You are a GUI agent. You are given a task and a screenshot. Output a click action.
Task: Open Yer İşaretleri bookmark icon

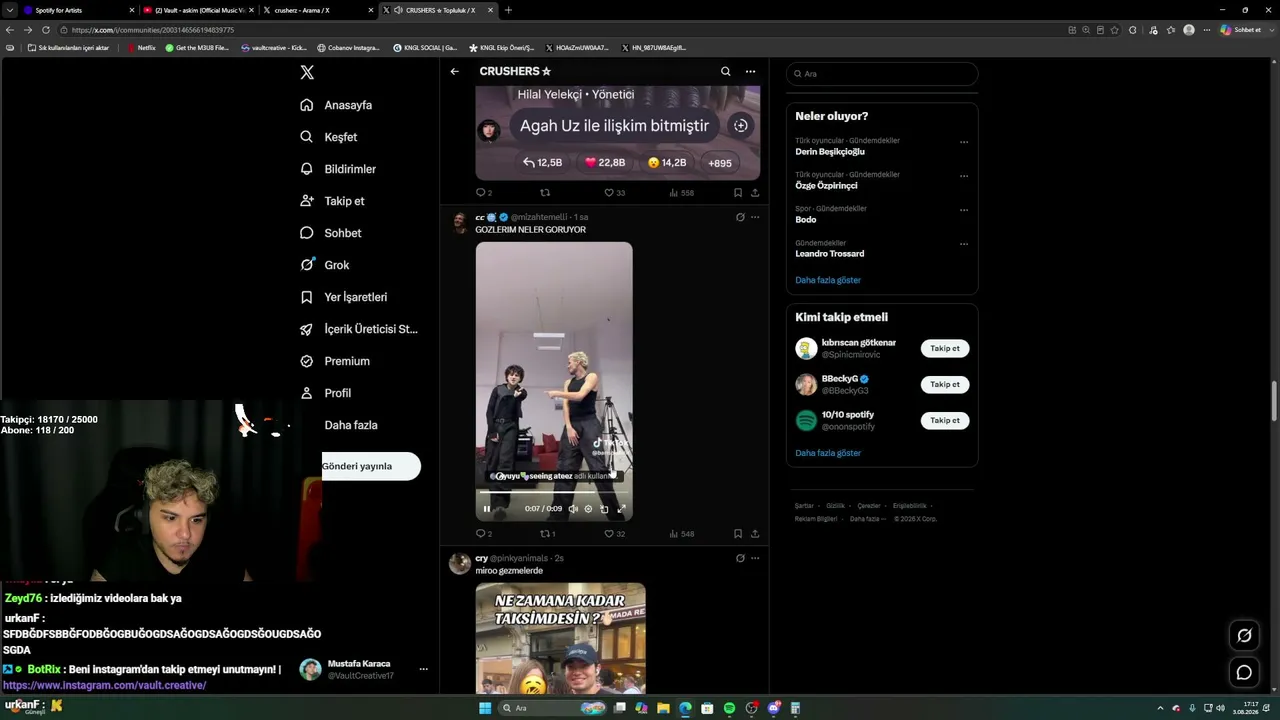click(307, 297)
